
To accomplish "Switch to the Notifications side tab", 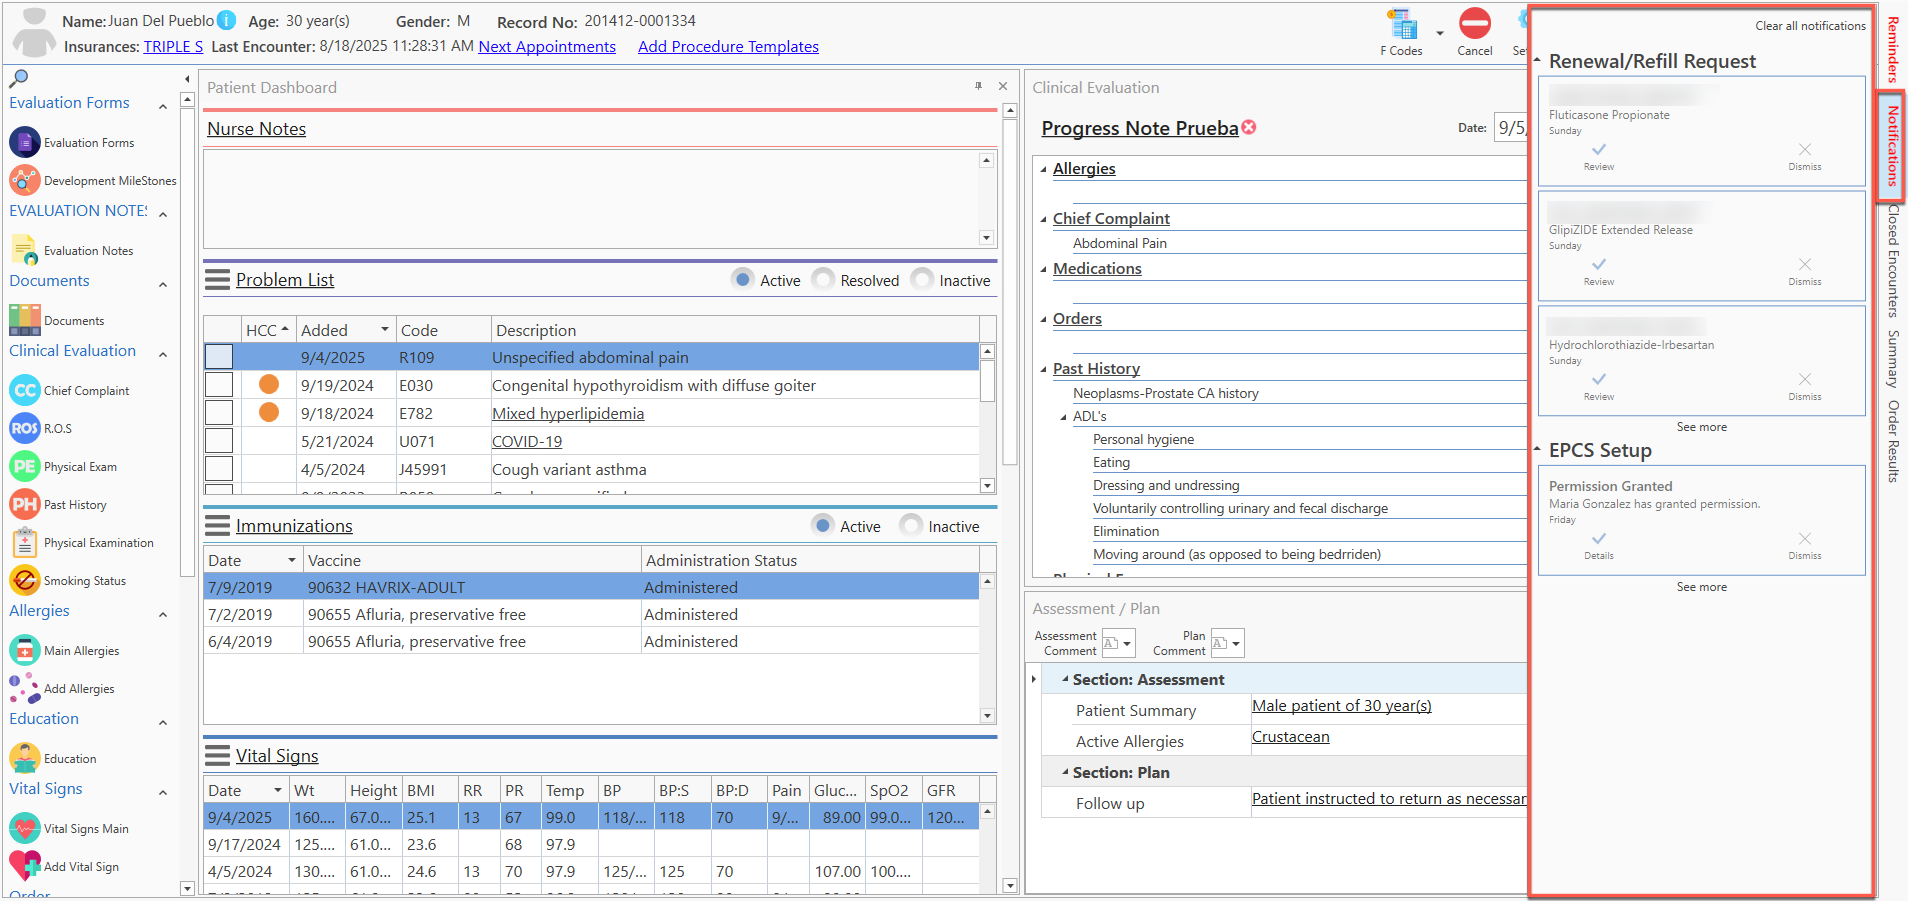I will (x=1892, y=146).
